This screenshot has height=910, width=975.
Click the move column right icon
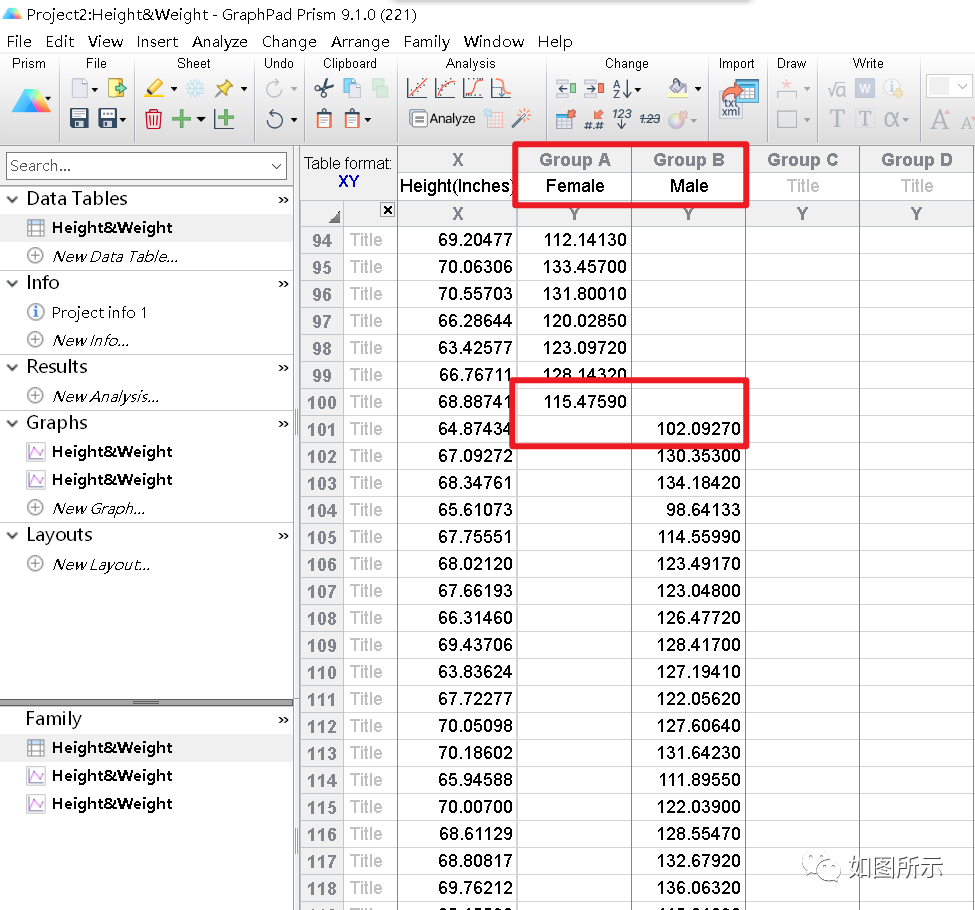(x=594, y=88)
